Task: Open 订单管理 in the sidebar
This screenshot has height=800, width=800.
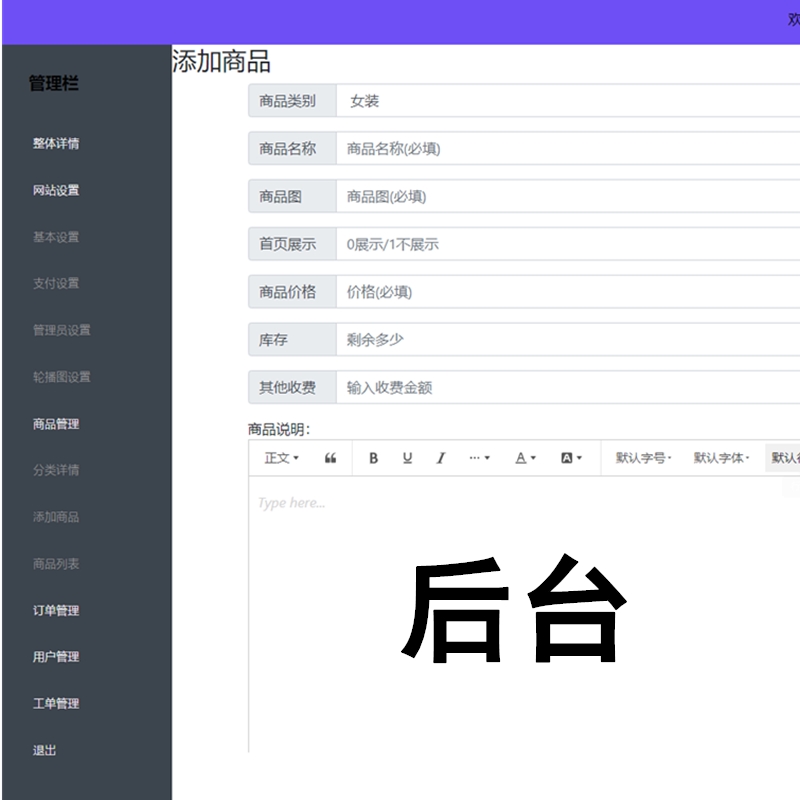Action: [x=56, y=610]
